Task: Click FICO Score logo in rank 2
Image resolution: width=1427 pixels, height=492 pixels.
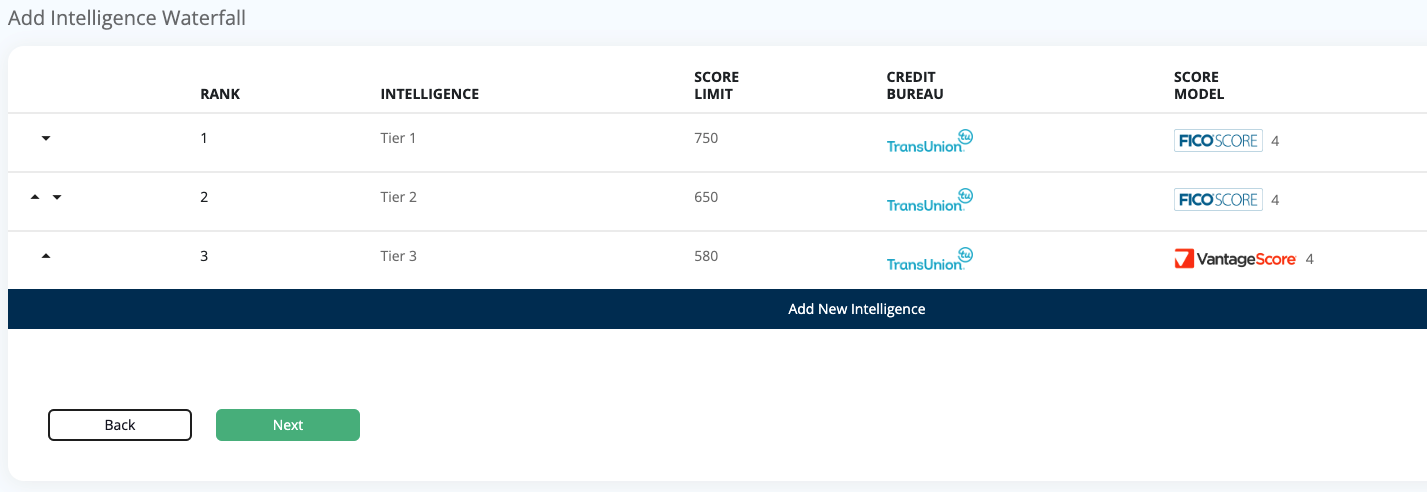Action: (x=1218, y=200)
